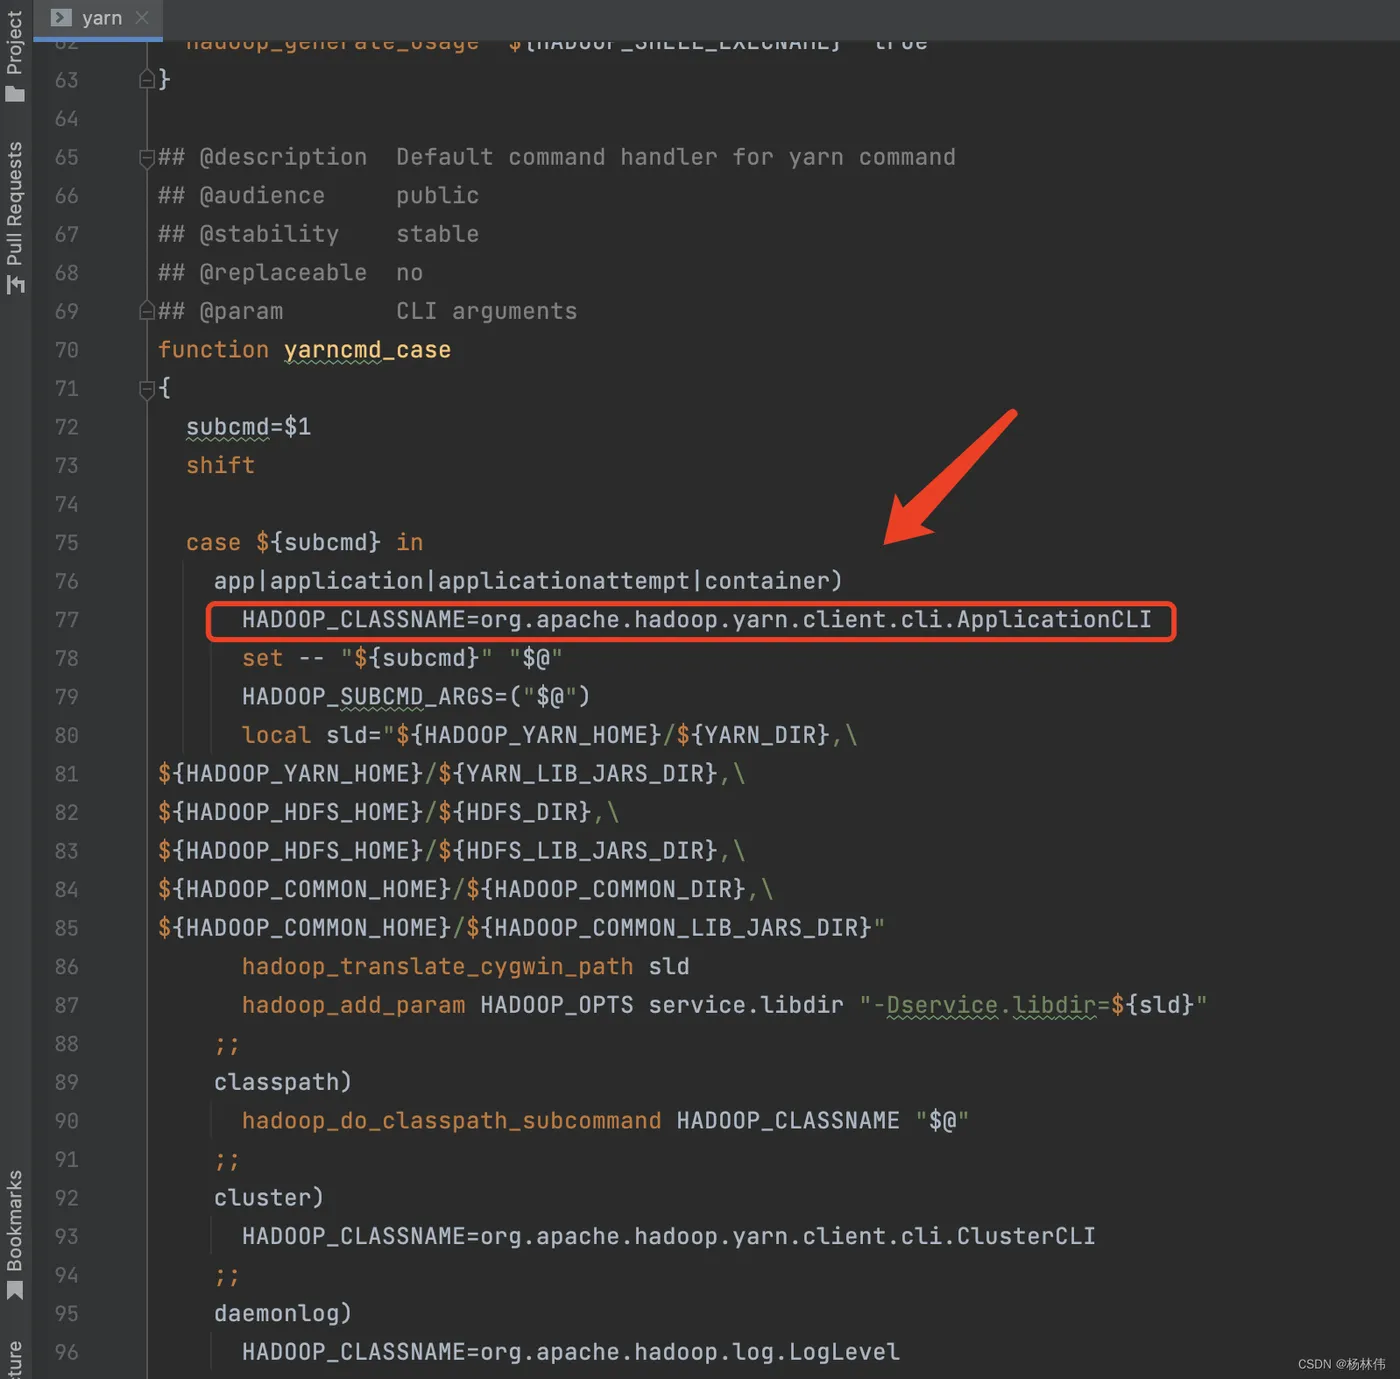1400x1379 pixels.
Task: Select the yarn editor tab
Action: click(x=98, y=18)
